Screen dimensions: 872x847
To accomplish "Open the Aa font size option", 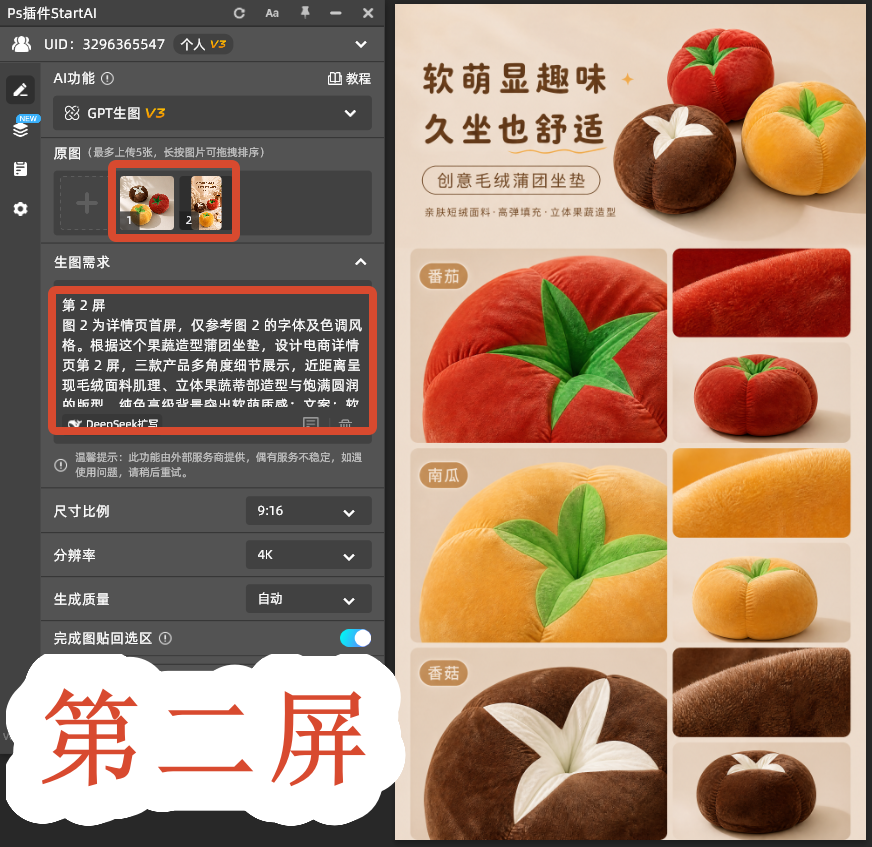I will tap(272, 13).
